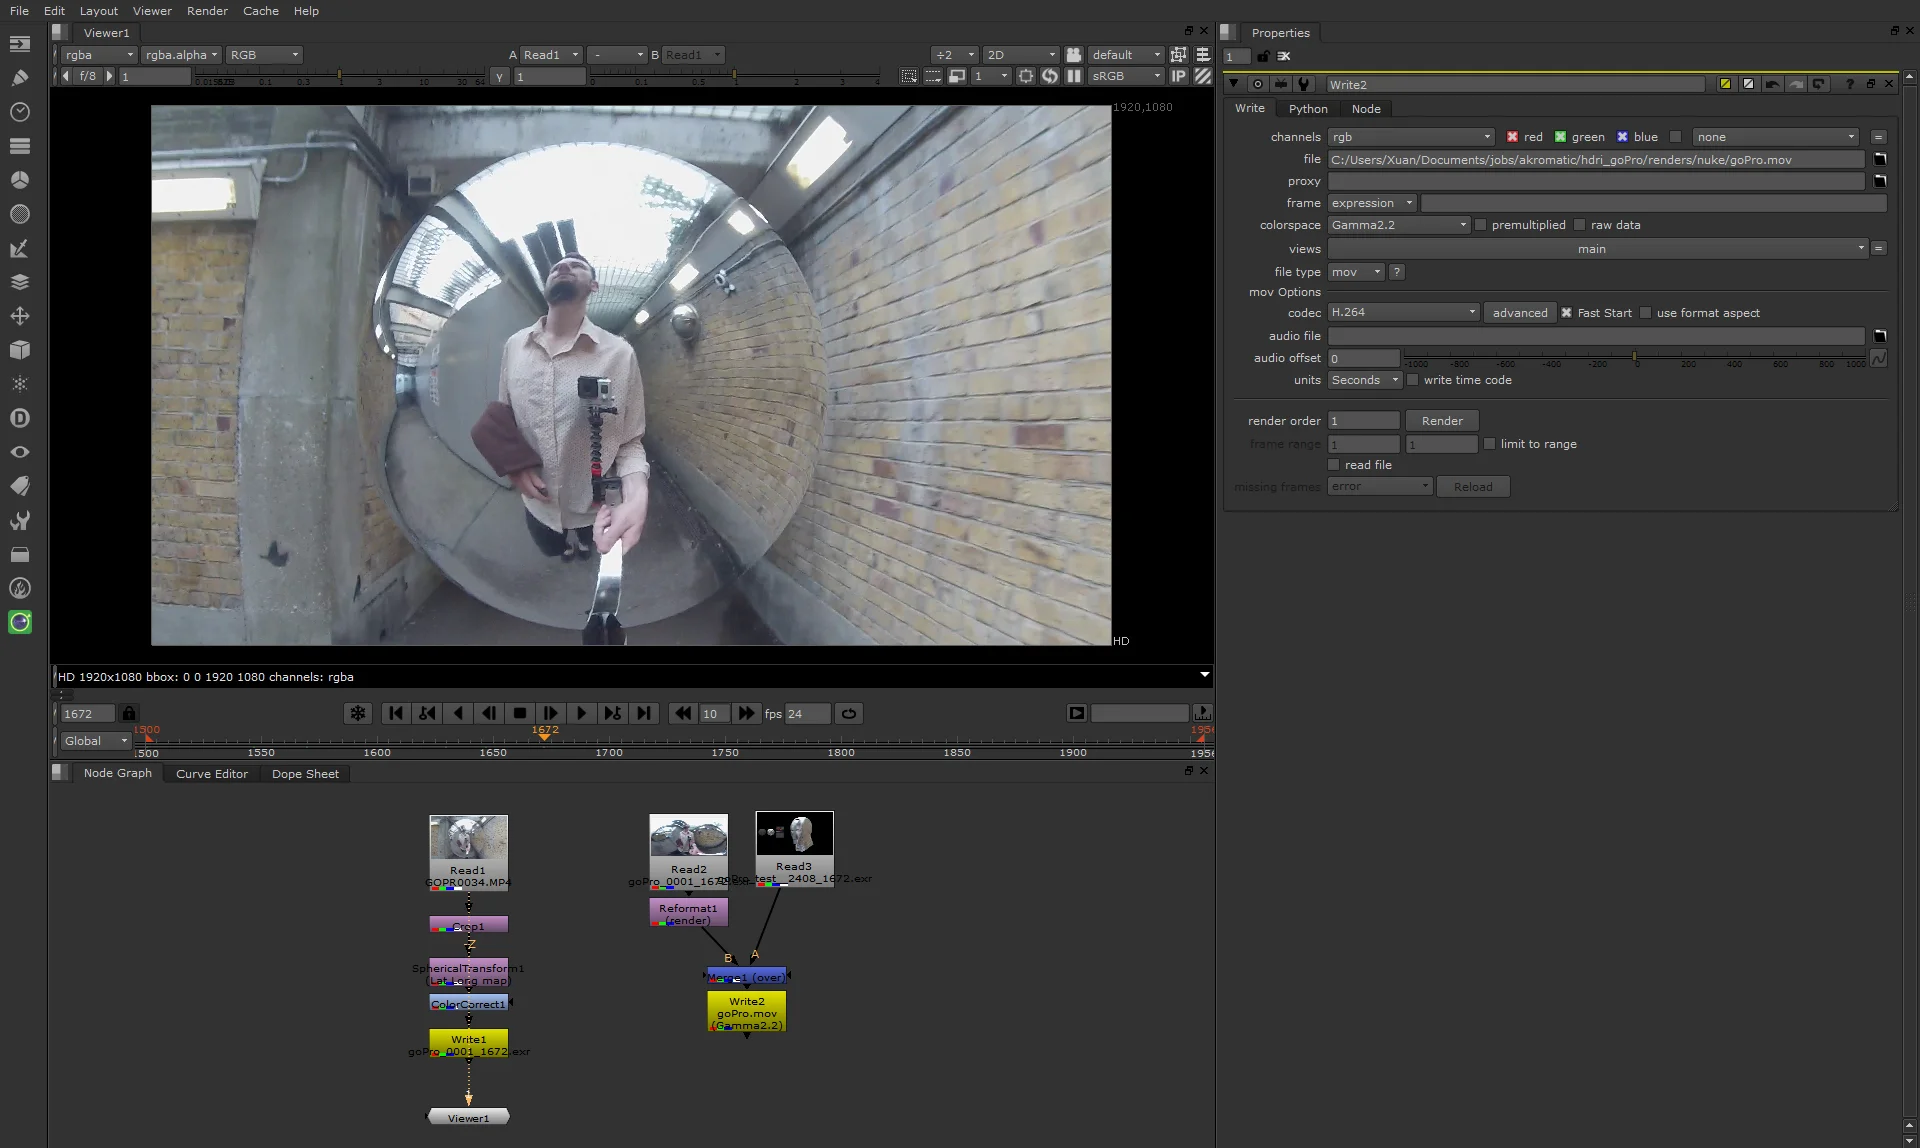Click the Image nodes toolbar icon
The height and width of the screenshot is (1148, 1920).
click(x=19, y=44)
